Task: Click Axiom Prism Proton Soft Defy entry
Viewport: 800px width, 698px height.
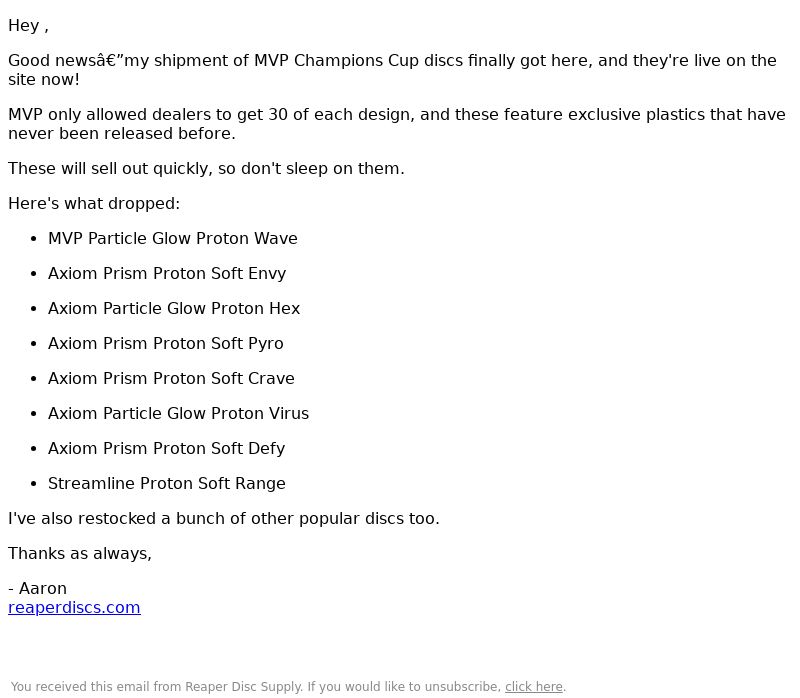Action: pos(166,448)
